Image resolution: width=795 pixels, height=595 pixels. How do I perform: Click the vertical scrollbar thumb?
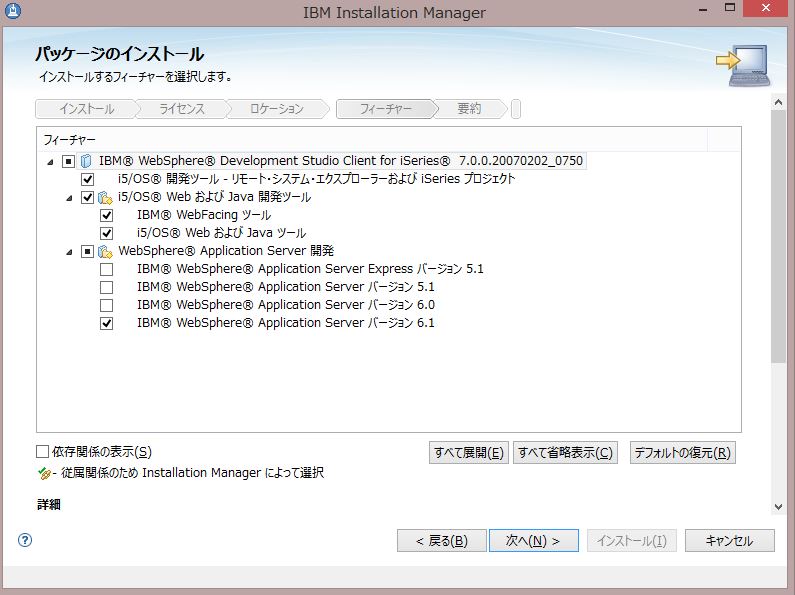778,236
